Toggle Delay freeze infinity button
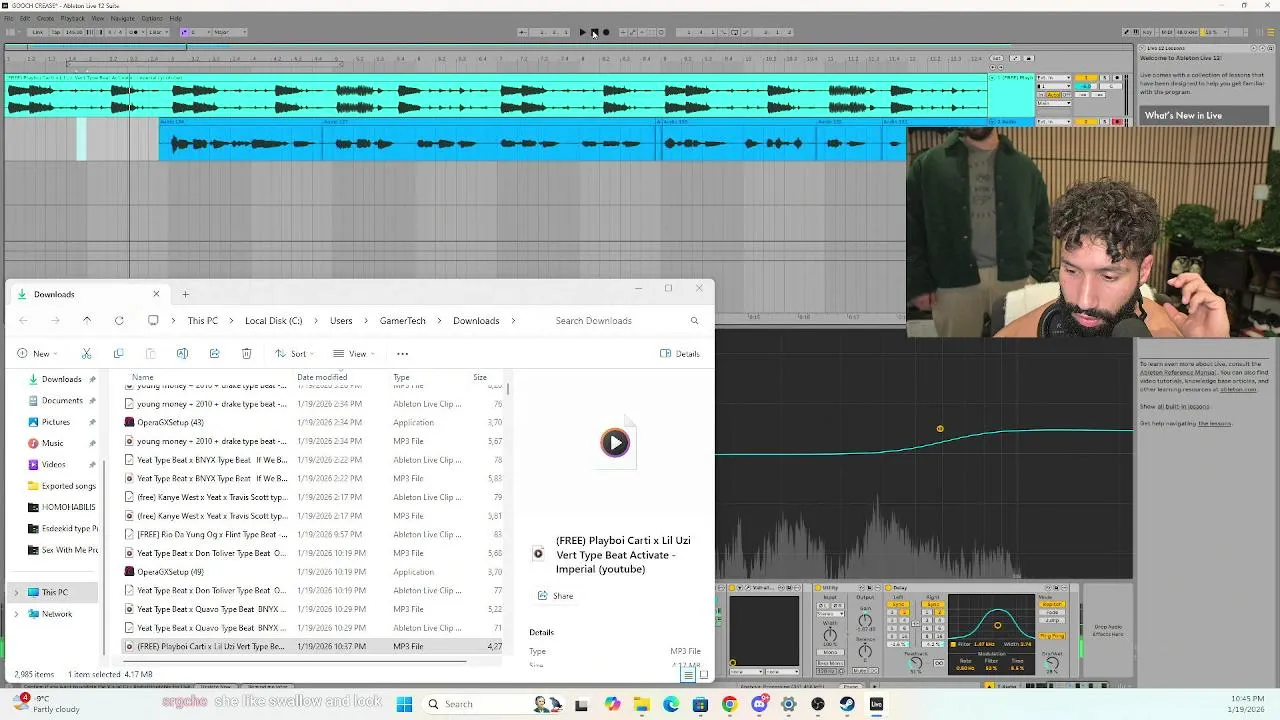 [939, 663]
